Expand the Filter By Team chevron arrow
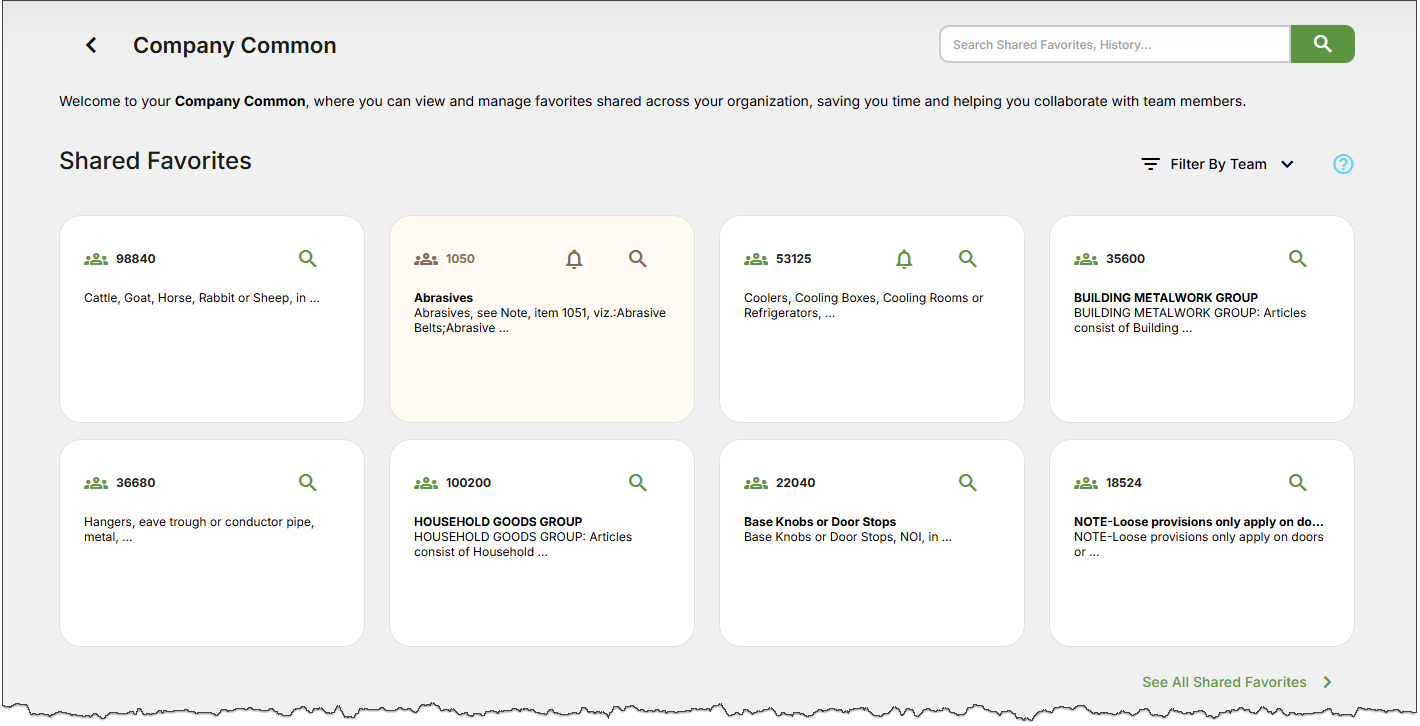The image size is (1420, 726). click(x=1287, y=164)
